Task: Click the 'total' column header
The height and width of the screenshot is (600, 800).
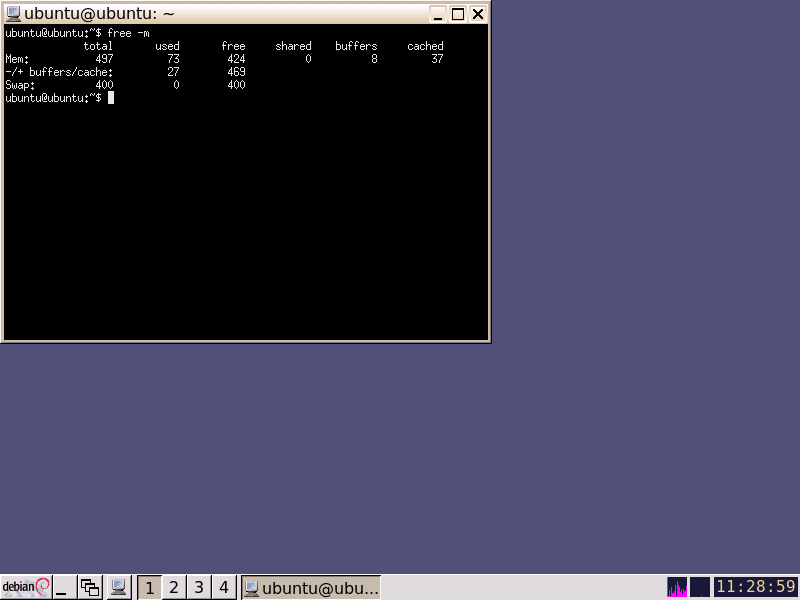Action: 98,46
